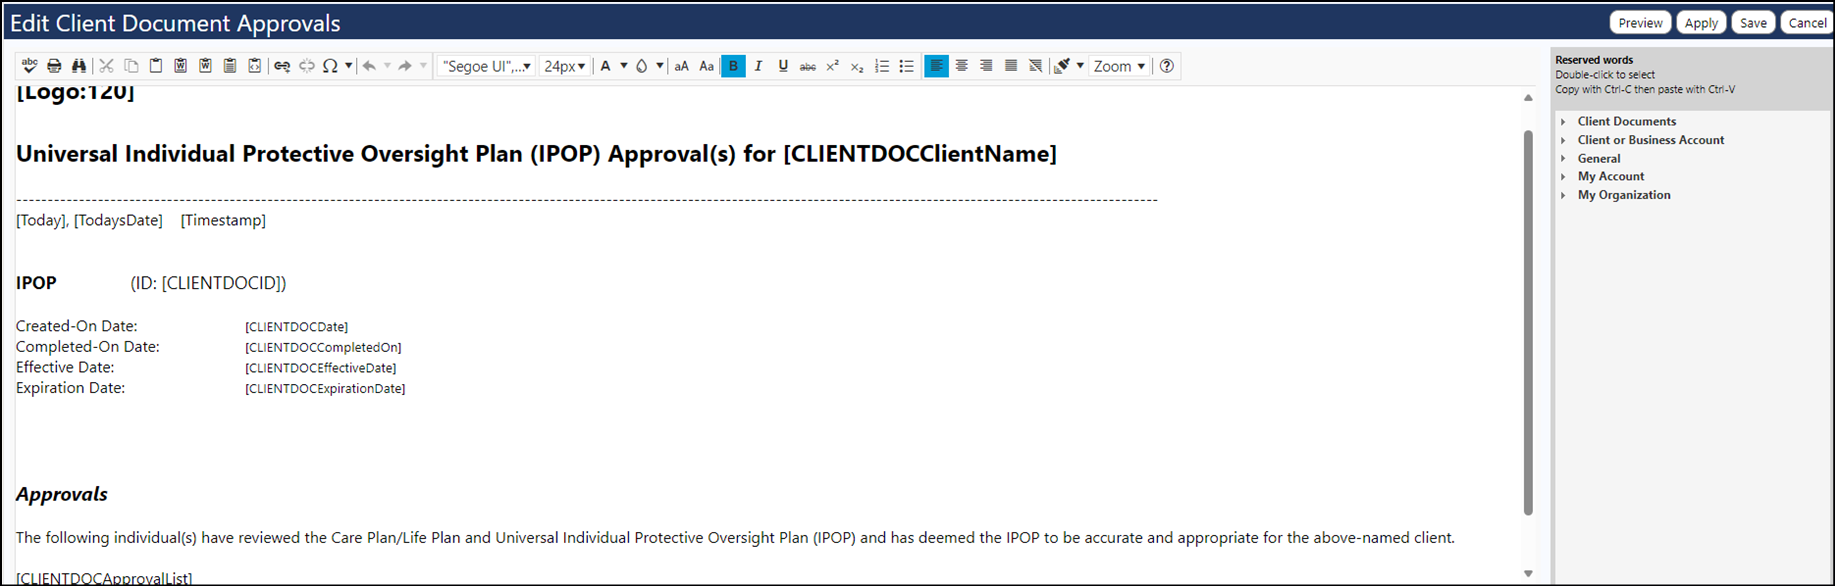Open the Zoom dropdown
This screenshot has height=586, width=1835.
[x=1119, y=66]
